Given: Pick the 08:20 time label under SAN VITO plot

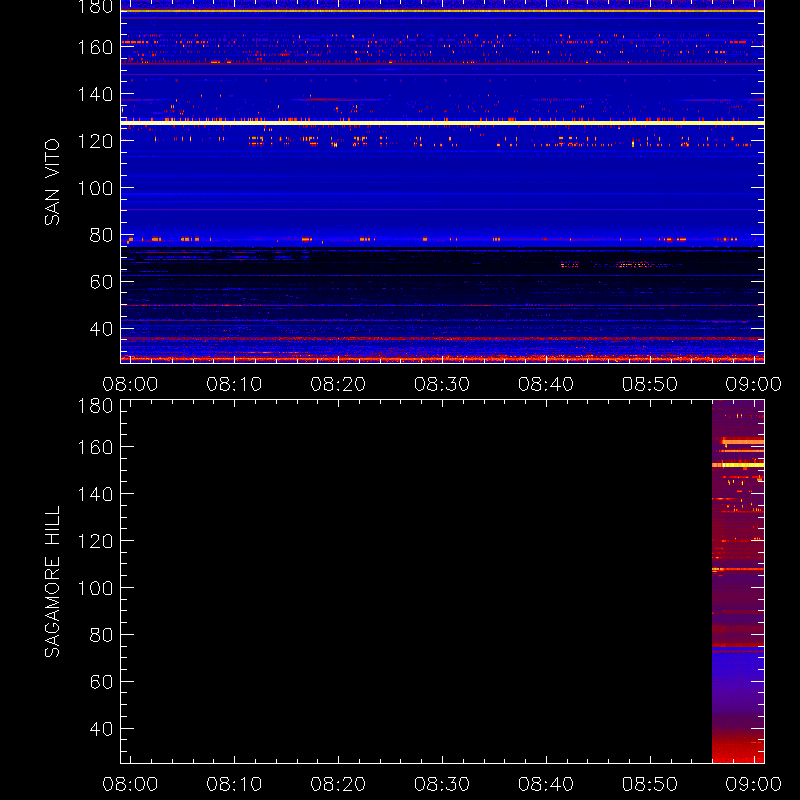Looking at the screenshot, I should (x=338, y=384).
